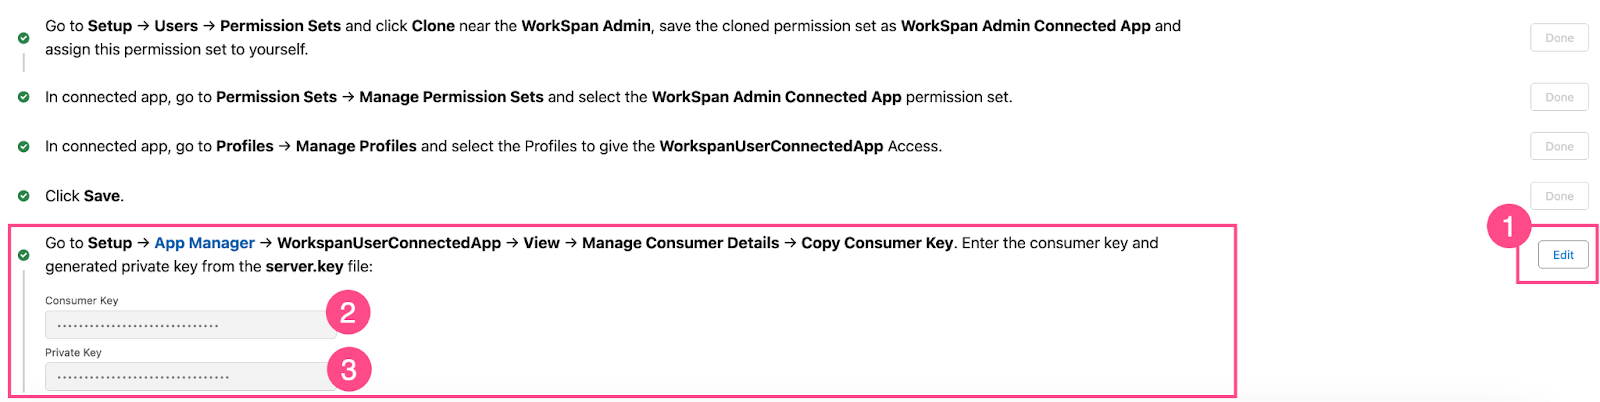Select the Click Save step text
Image resolution: width=1600 pixels, height=402 pixels.
[84, 196]
